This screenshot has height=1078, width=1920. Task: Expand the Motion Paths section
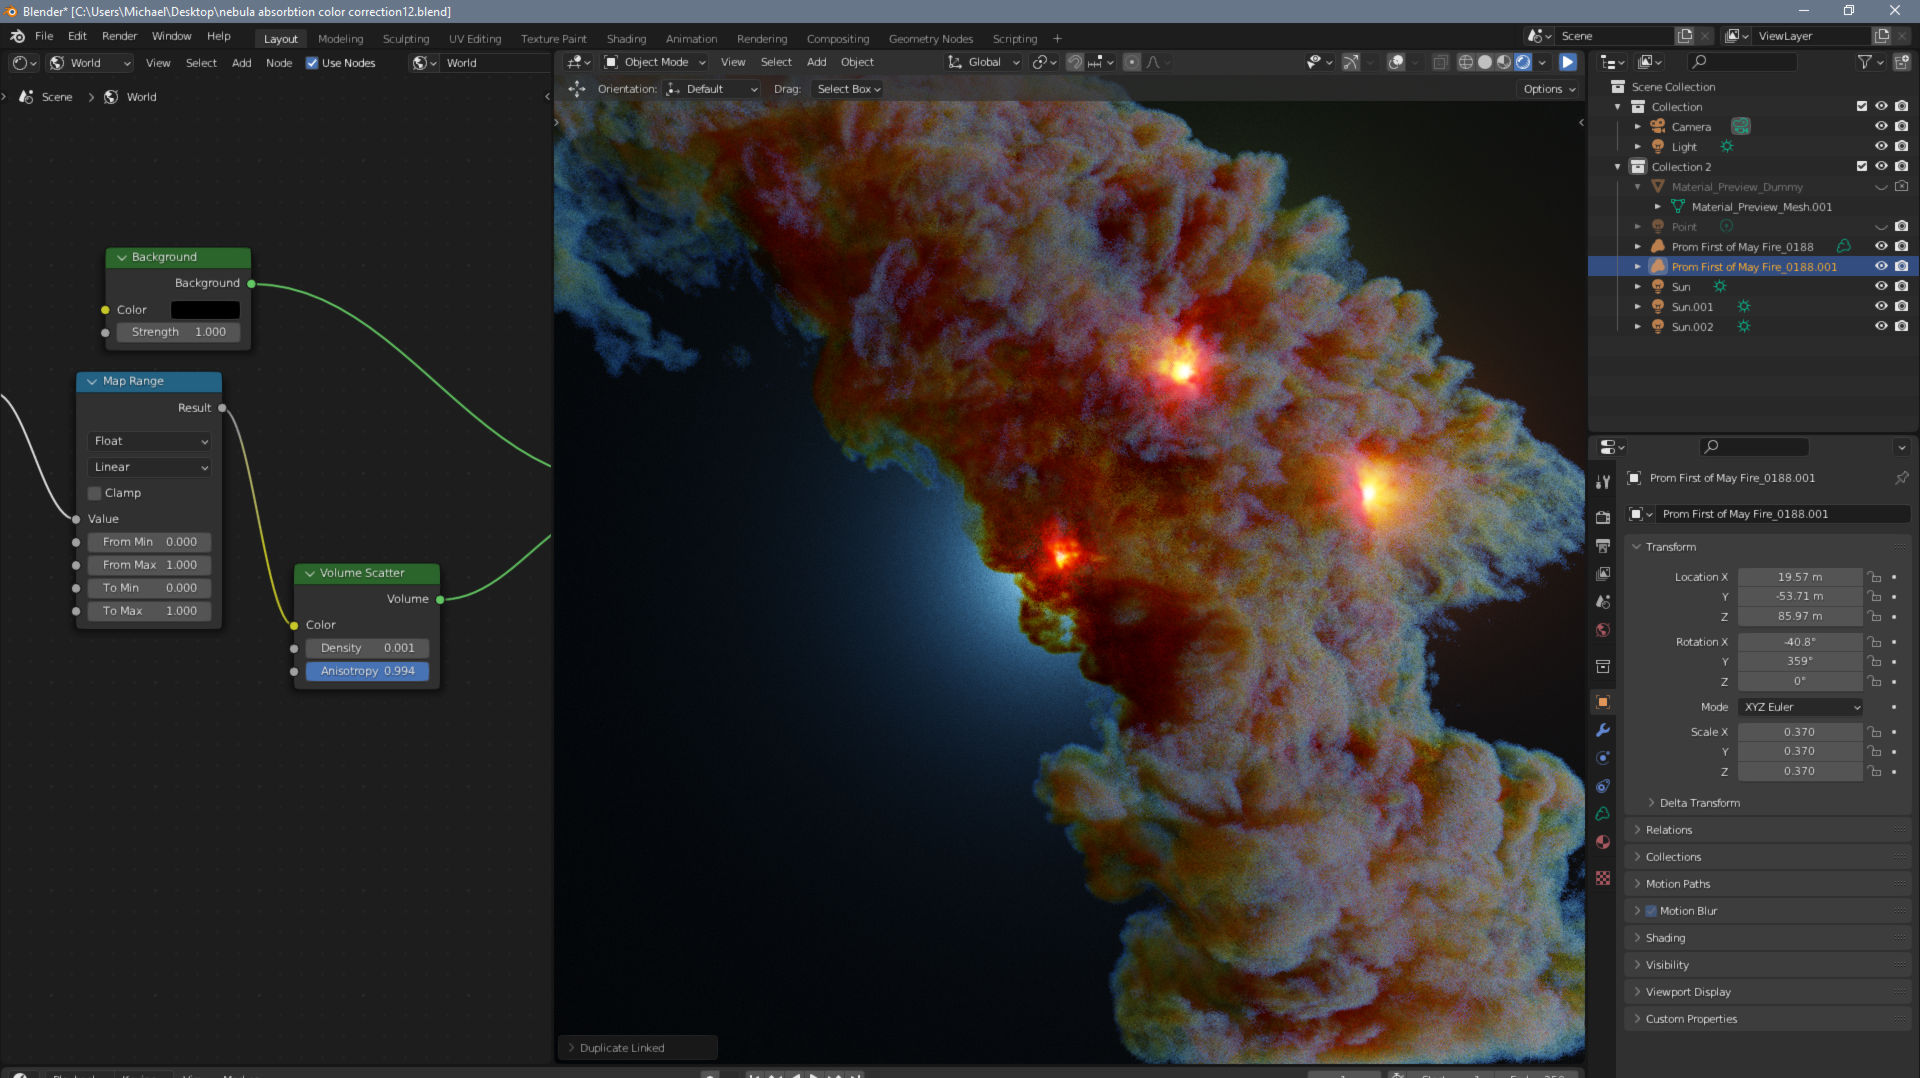[x=1677, y=883]
